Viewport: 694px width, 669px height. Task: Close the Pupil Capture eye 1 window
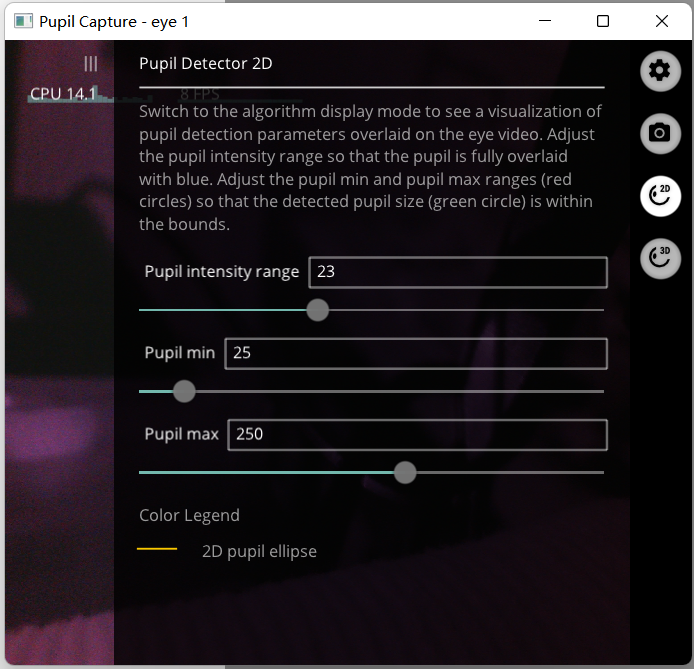tap(662, 21)
